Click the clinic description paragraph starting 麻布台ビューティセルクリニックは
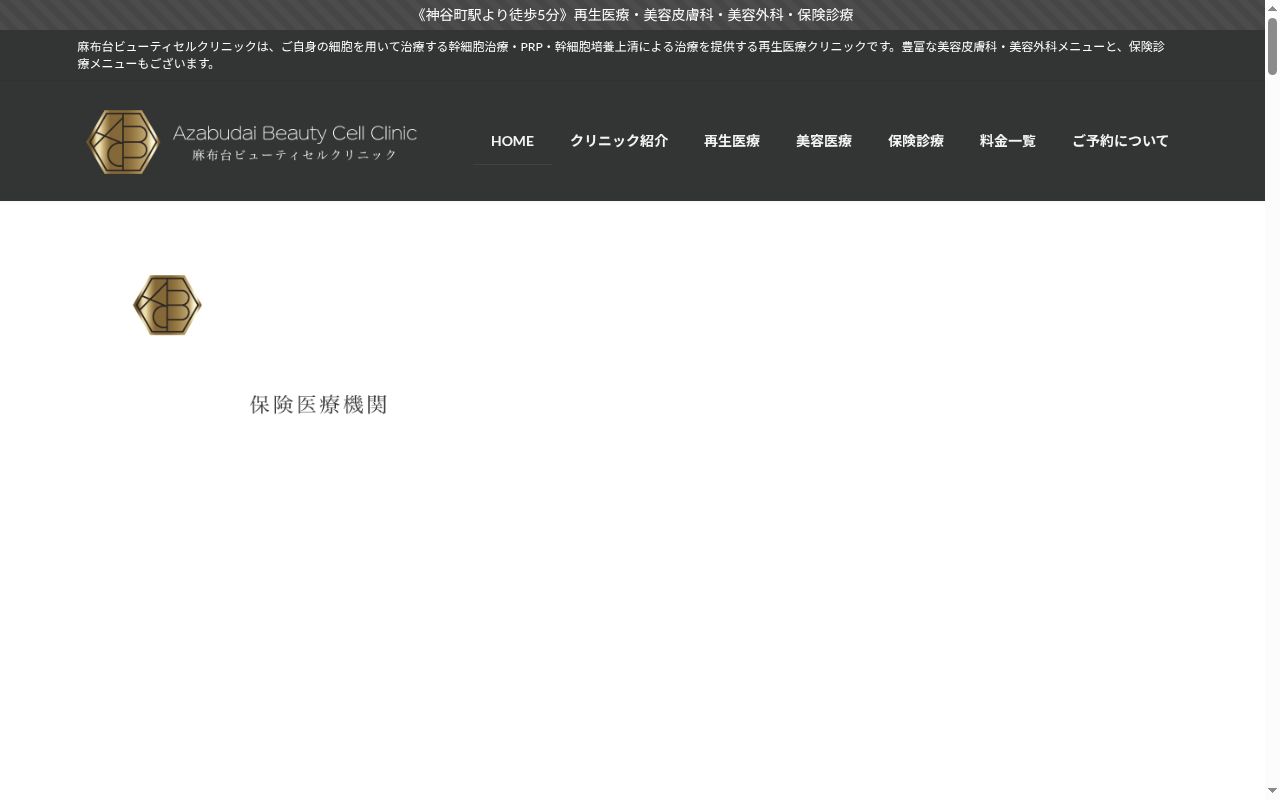1280x800 pixels. click(x=621, y=55)
